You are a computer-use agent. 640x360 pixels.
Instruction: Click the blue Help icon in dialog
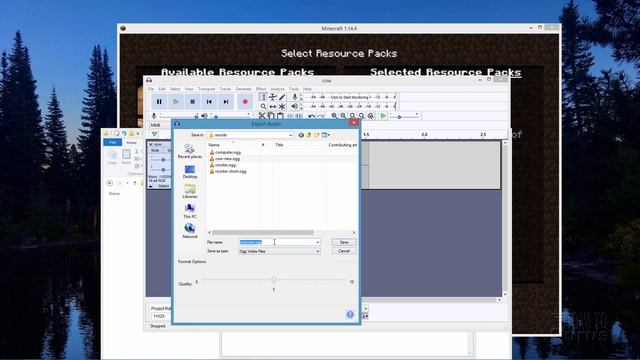tap(350, 314)
